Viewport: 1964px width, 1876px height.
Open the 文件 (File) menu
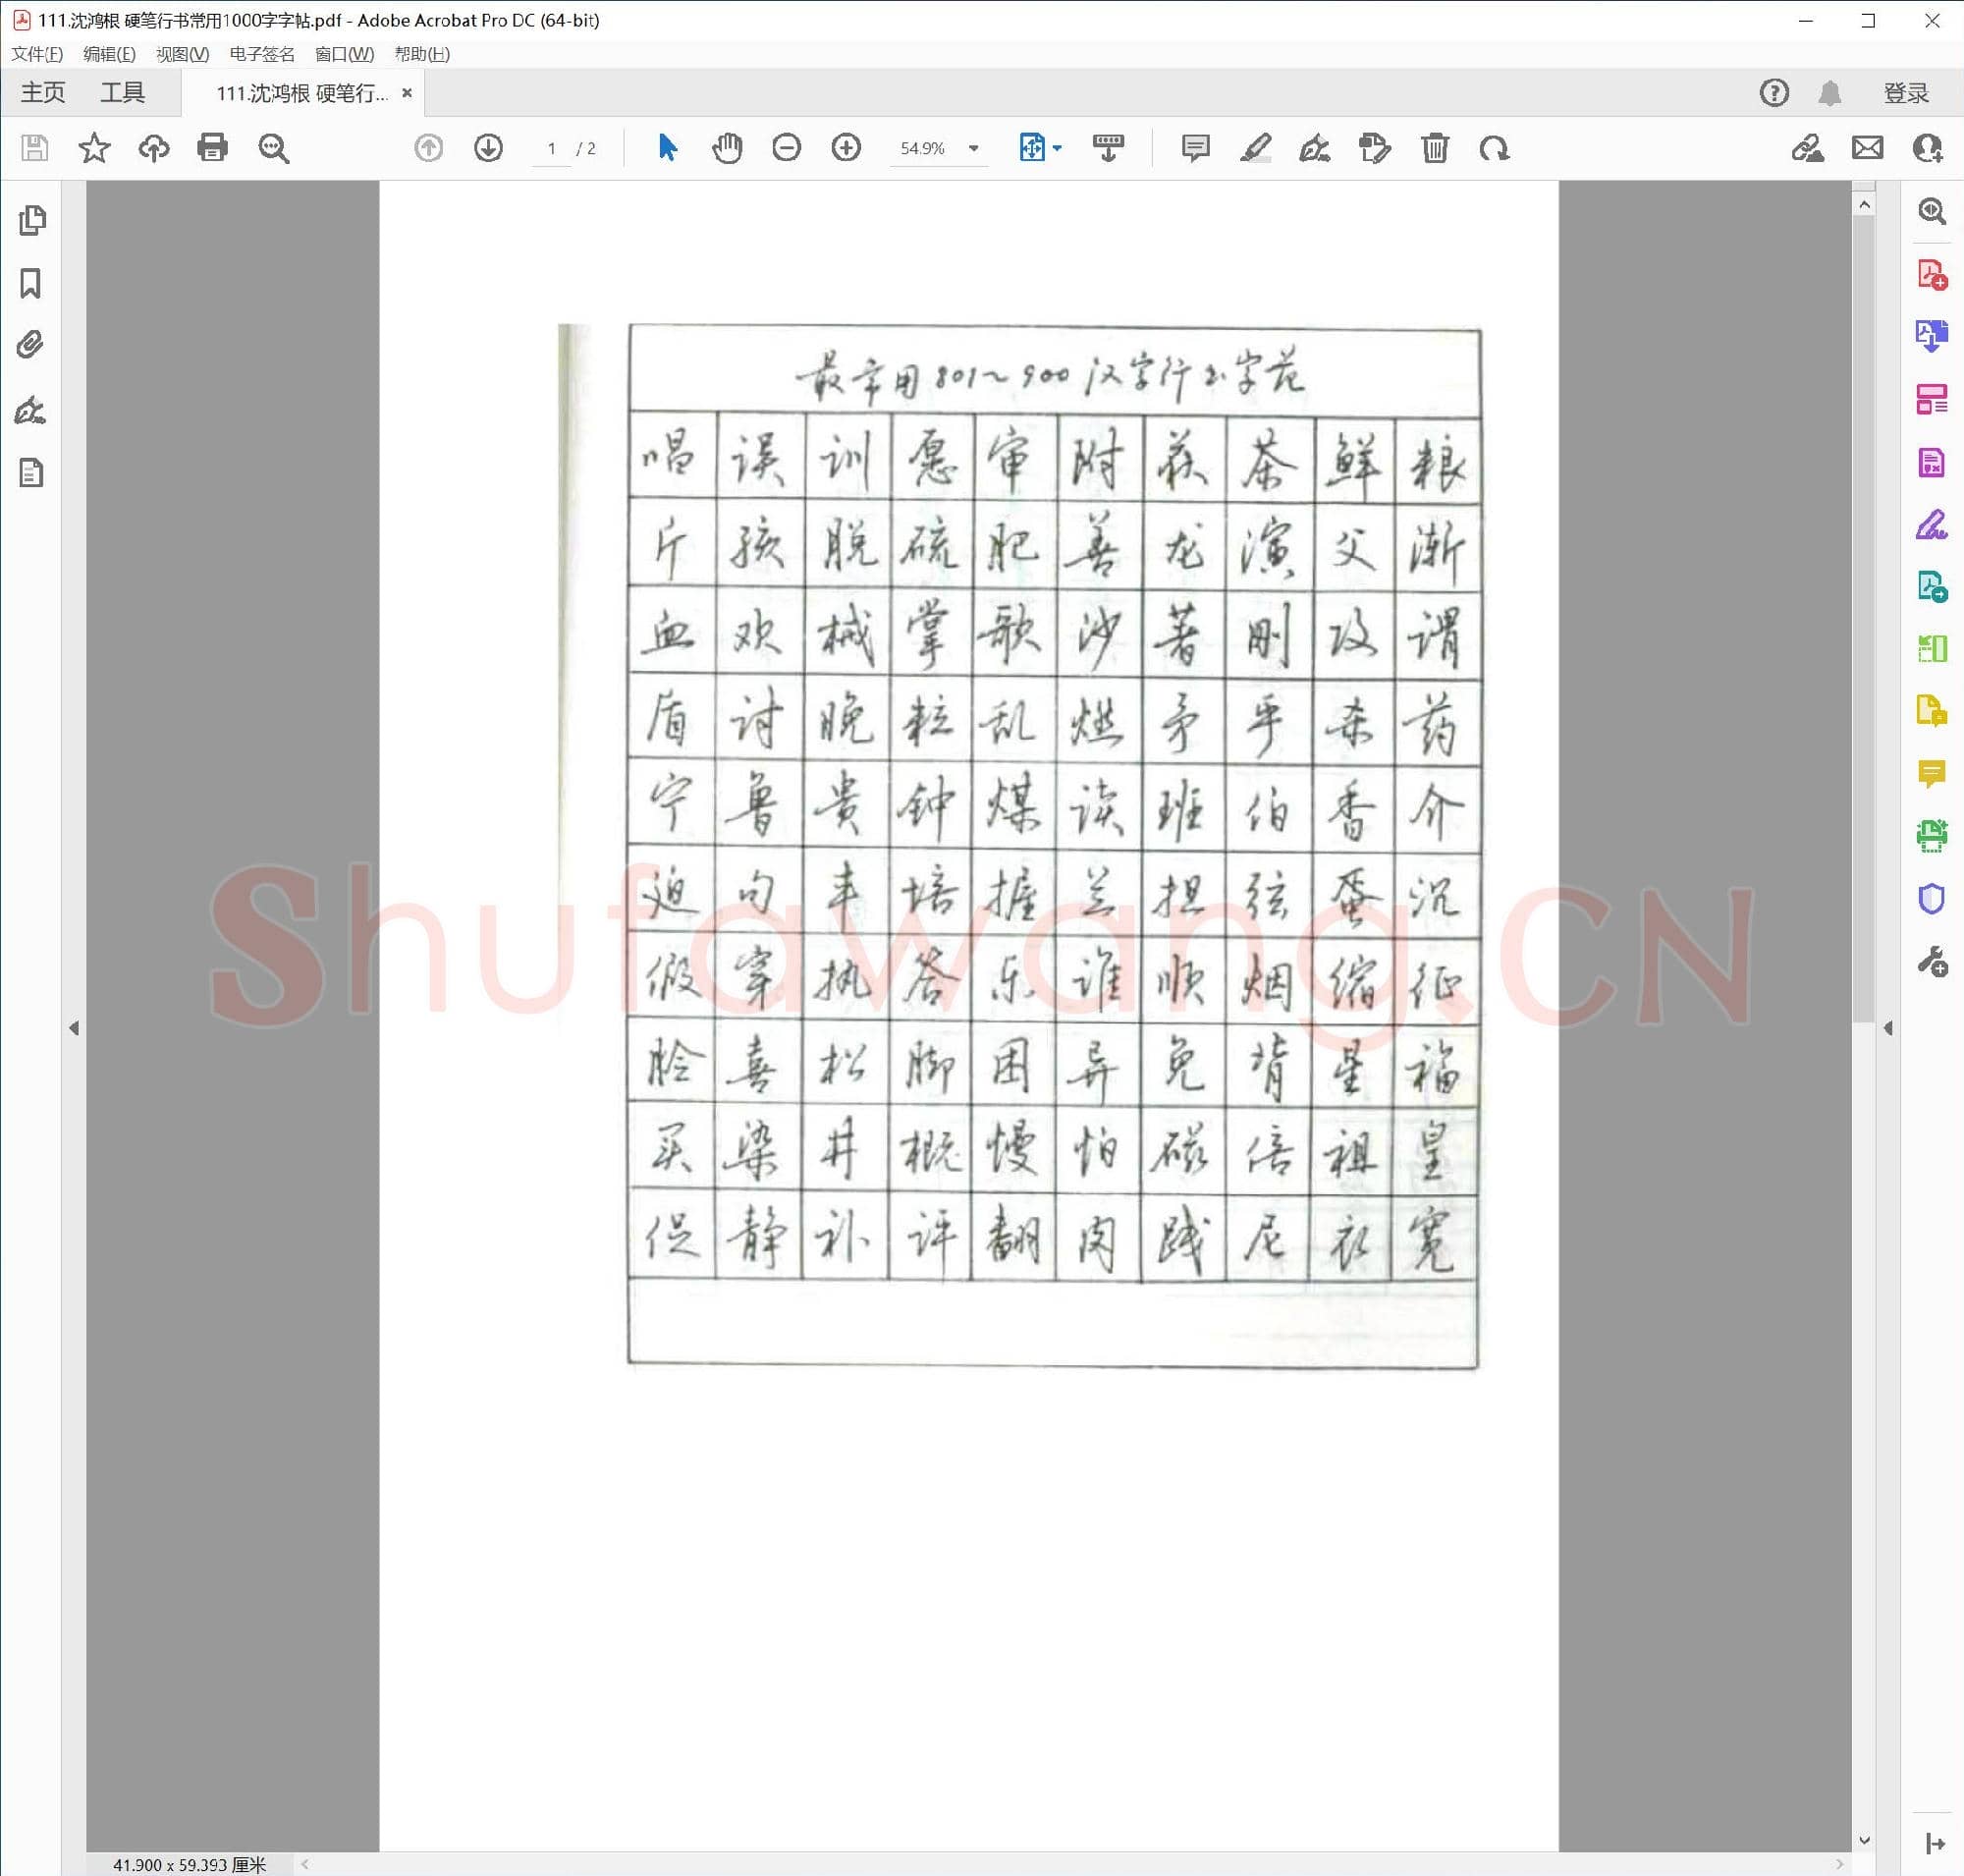pos(36,55)
